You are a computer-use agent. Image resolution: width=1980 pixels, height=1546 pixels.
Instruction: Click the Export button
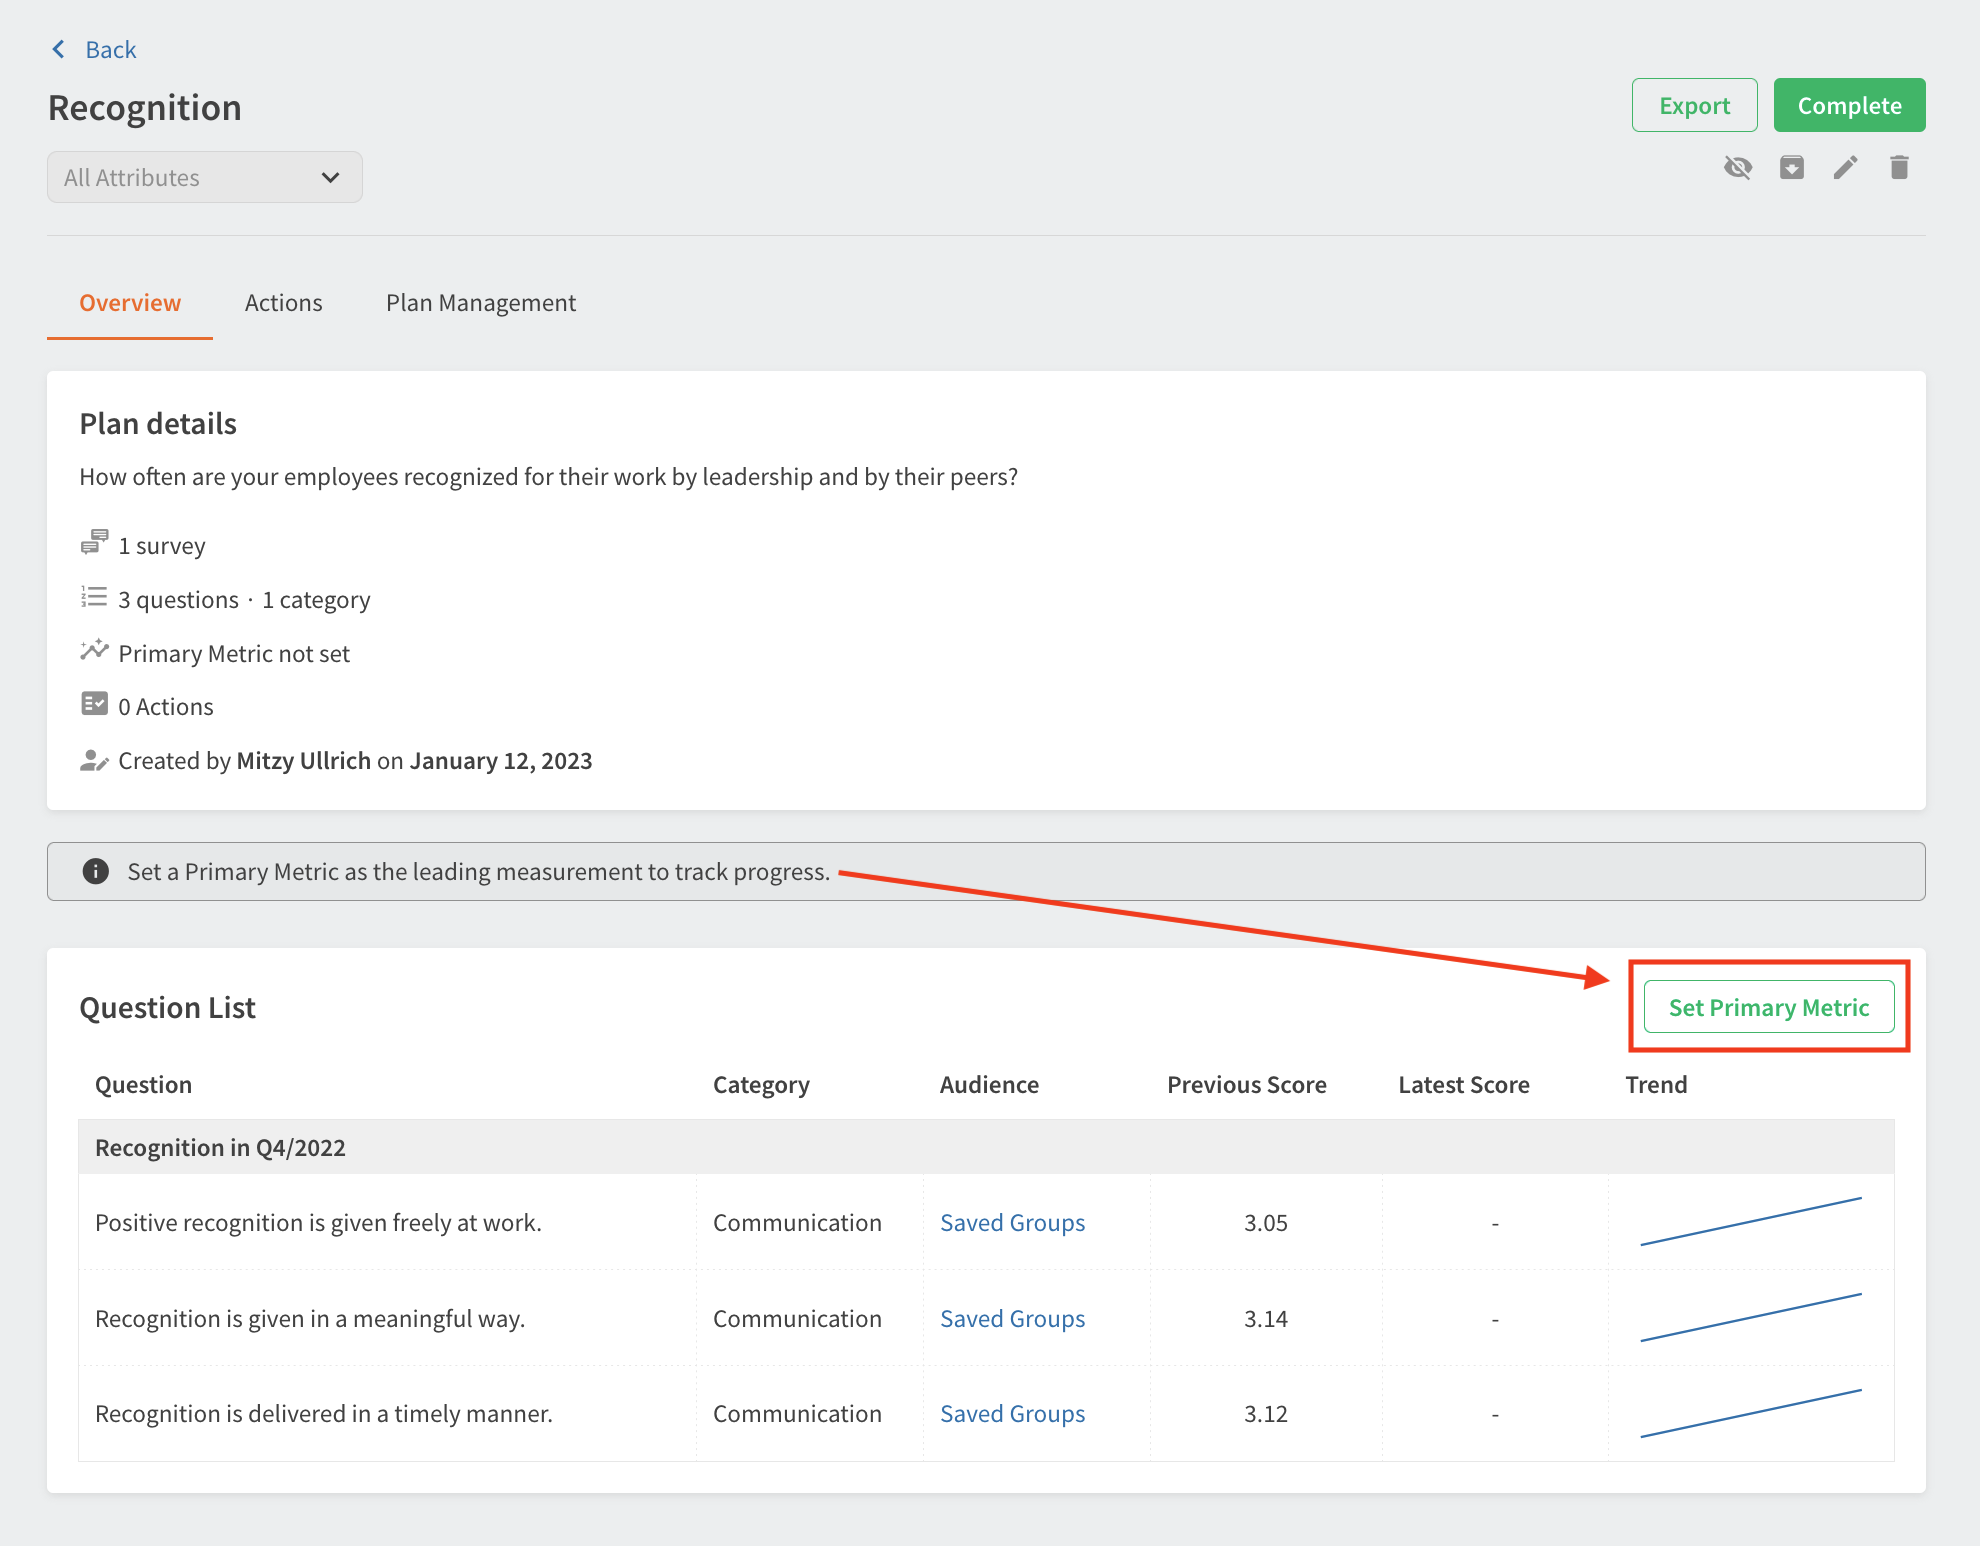(1693, 105)
